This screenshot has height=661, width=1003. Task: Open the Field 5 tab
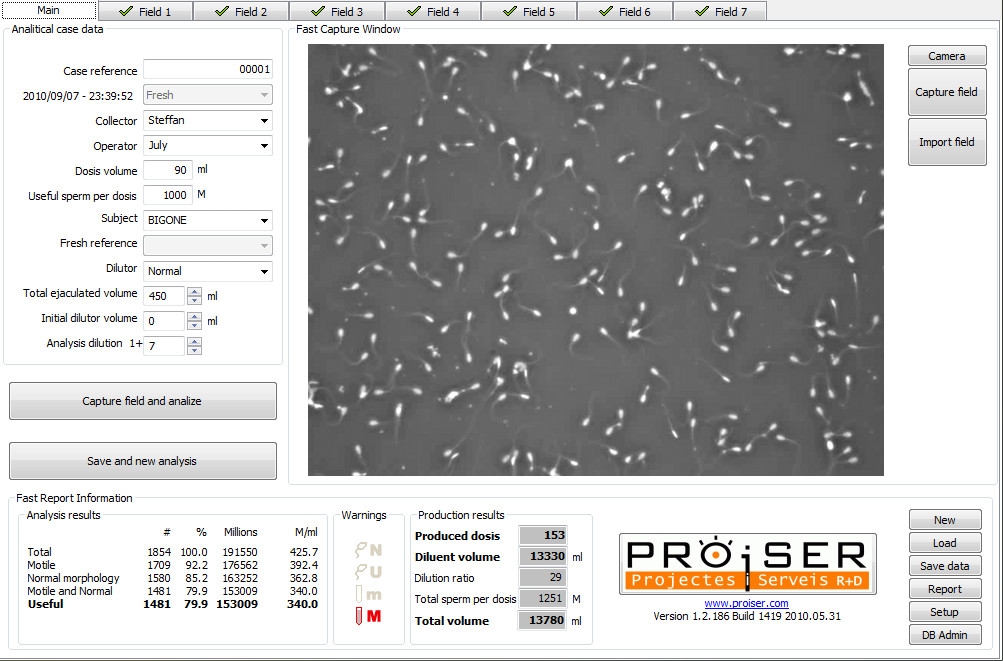tap(529, 12)
